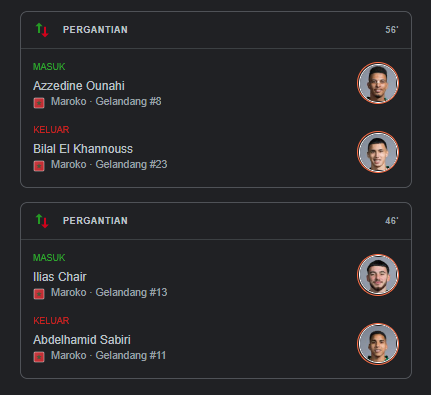The width and height of the screenshot is (431, 395).
Task: Click the red KELUAR label above Bilal El Khannouss
Action: coord(51,130)
